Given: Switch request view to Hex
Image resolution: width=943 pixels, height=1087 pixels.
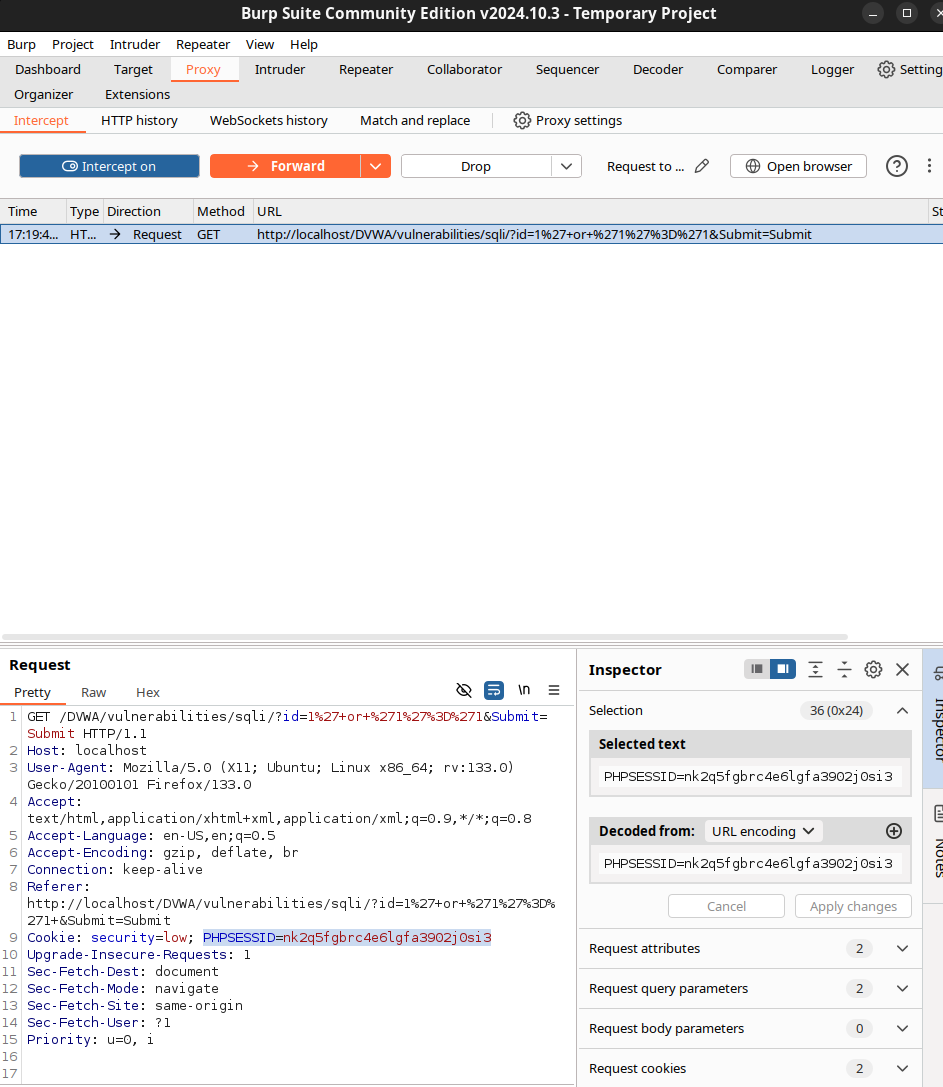Looking at the screenshot, I should tap(148, 693).
